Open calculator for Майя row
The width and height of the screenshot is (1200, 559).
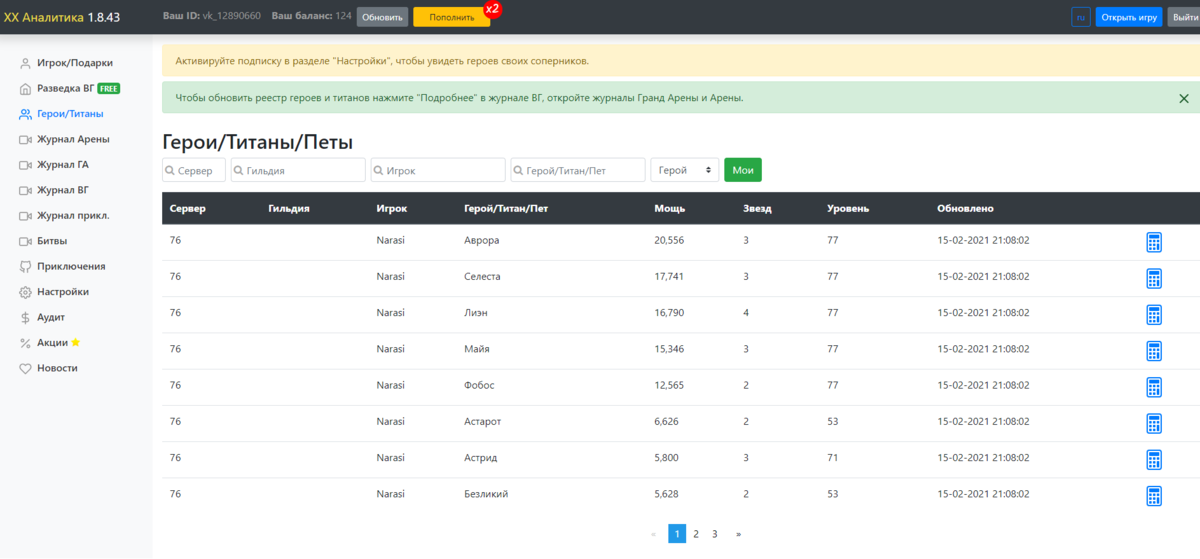coord(1153,351)
